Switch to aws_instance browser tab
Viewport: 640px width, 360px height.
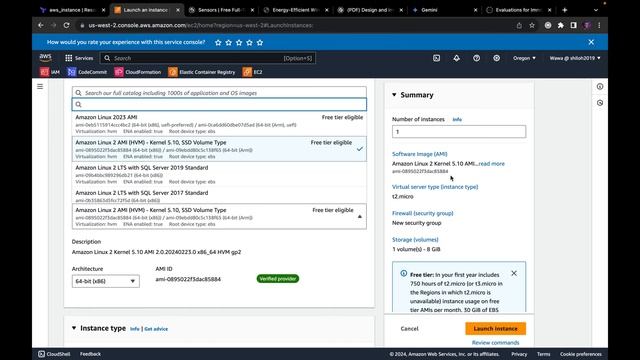(x=72, y=10)
